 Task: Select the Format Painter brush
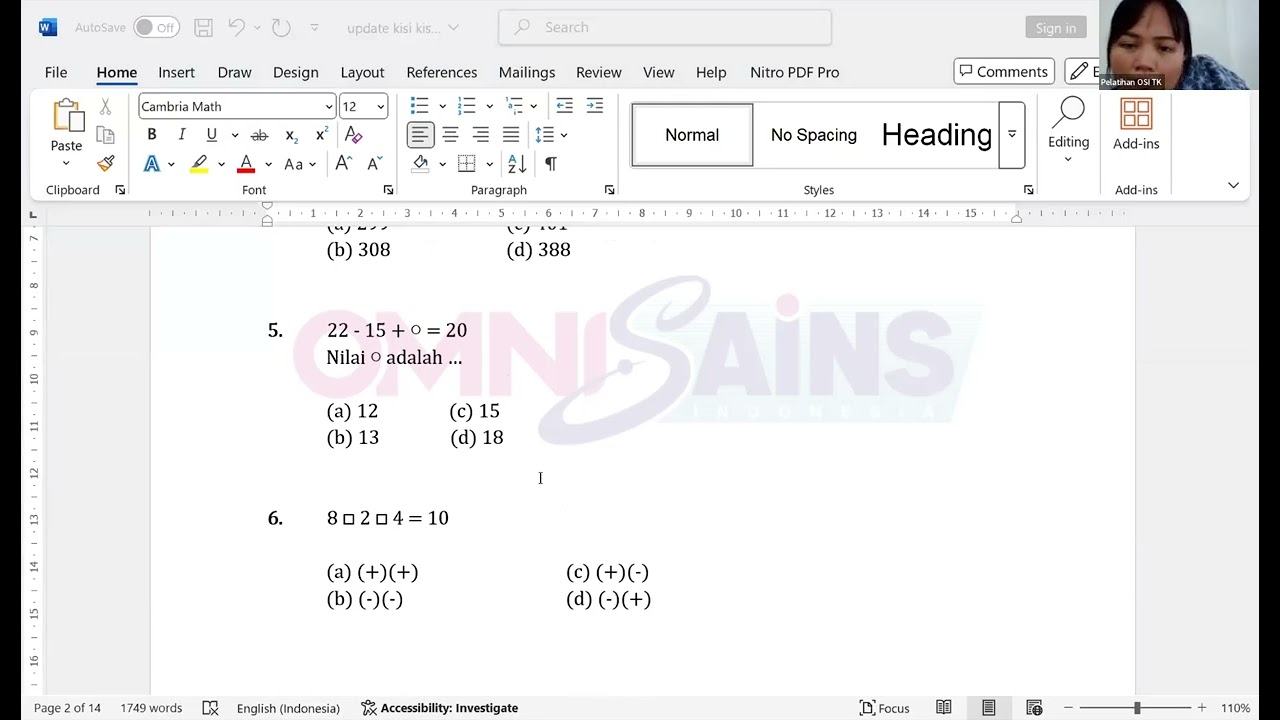pos(106,163)
